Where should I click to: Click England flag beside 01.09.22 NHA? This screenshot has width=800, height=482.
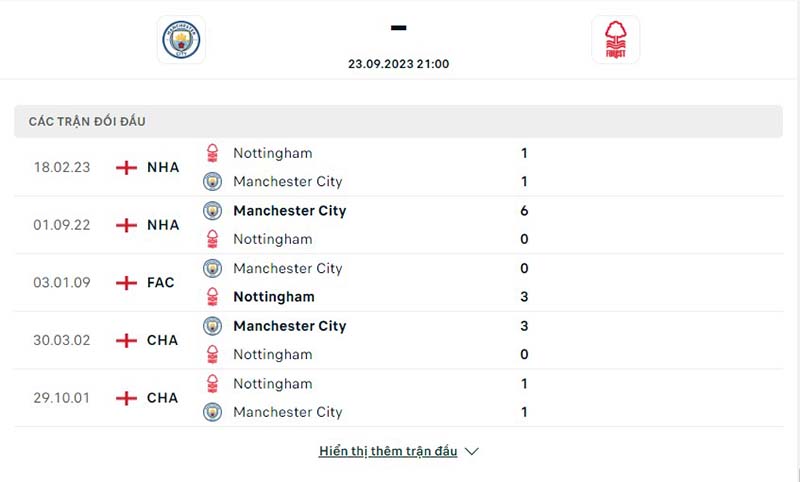(126, 225)
